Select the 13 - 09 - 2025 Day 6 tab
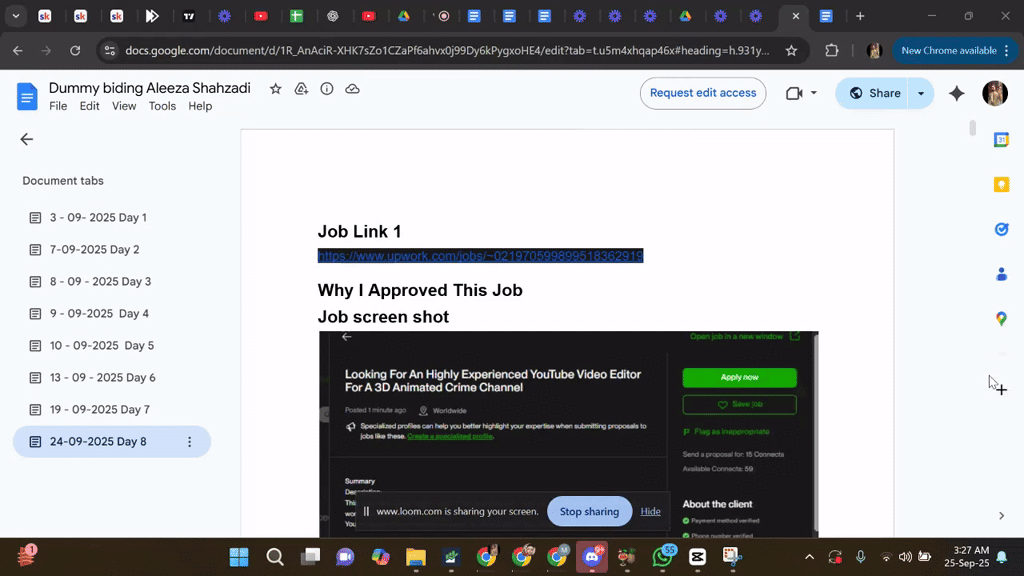This screenshot has height=576, width=1024. click(x=112, y=377)
